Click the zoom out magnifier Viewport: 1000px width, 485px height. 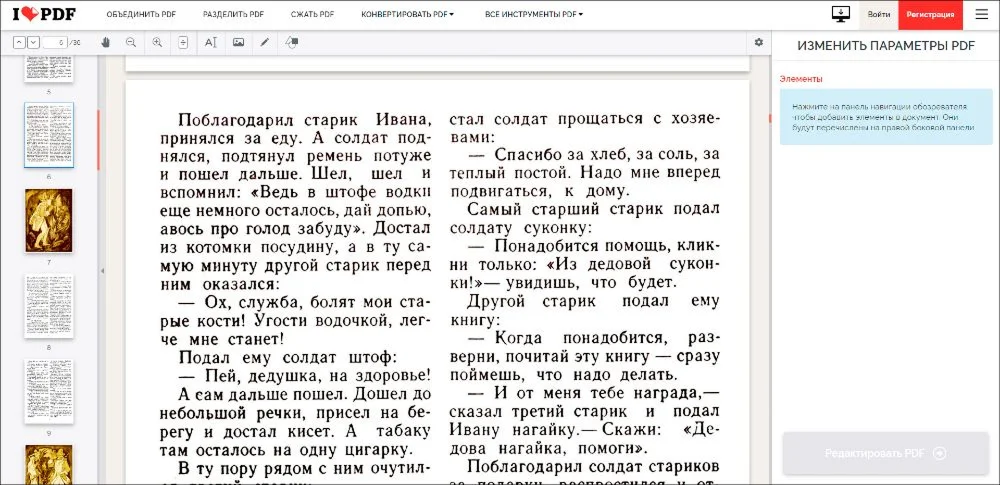point(131,42)
